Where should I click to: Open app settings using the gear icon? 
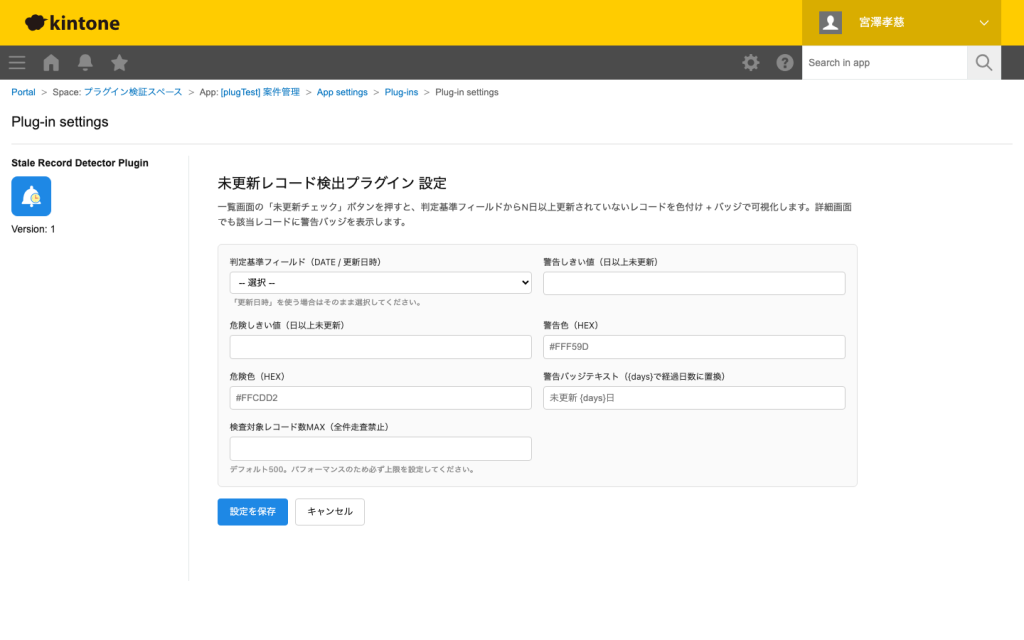[750, 62]
